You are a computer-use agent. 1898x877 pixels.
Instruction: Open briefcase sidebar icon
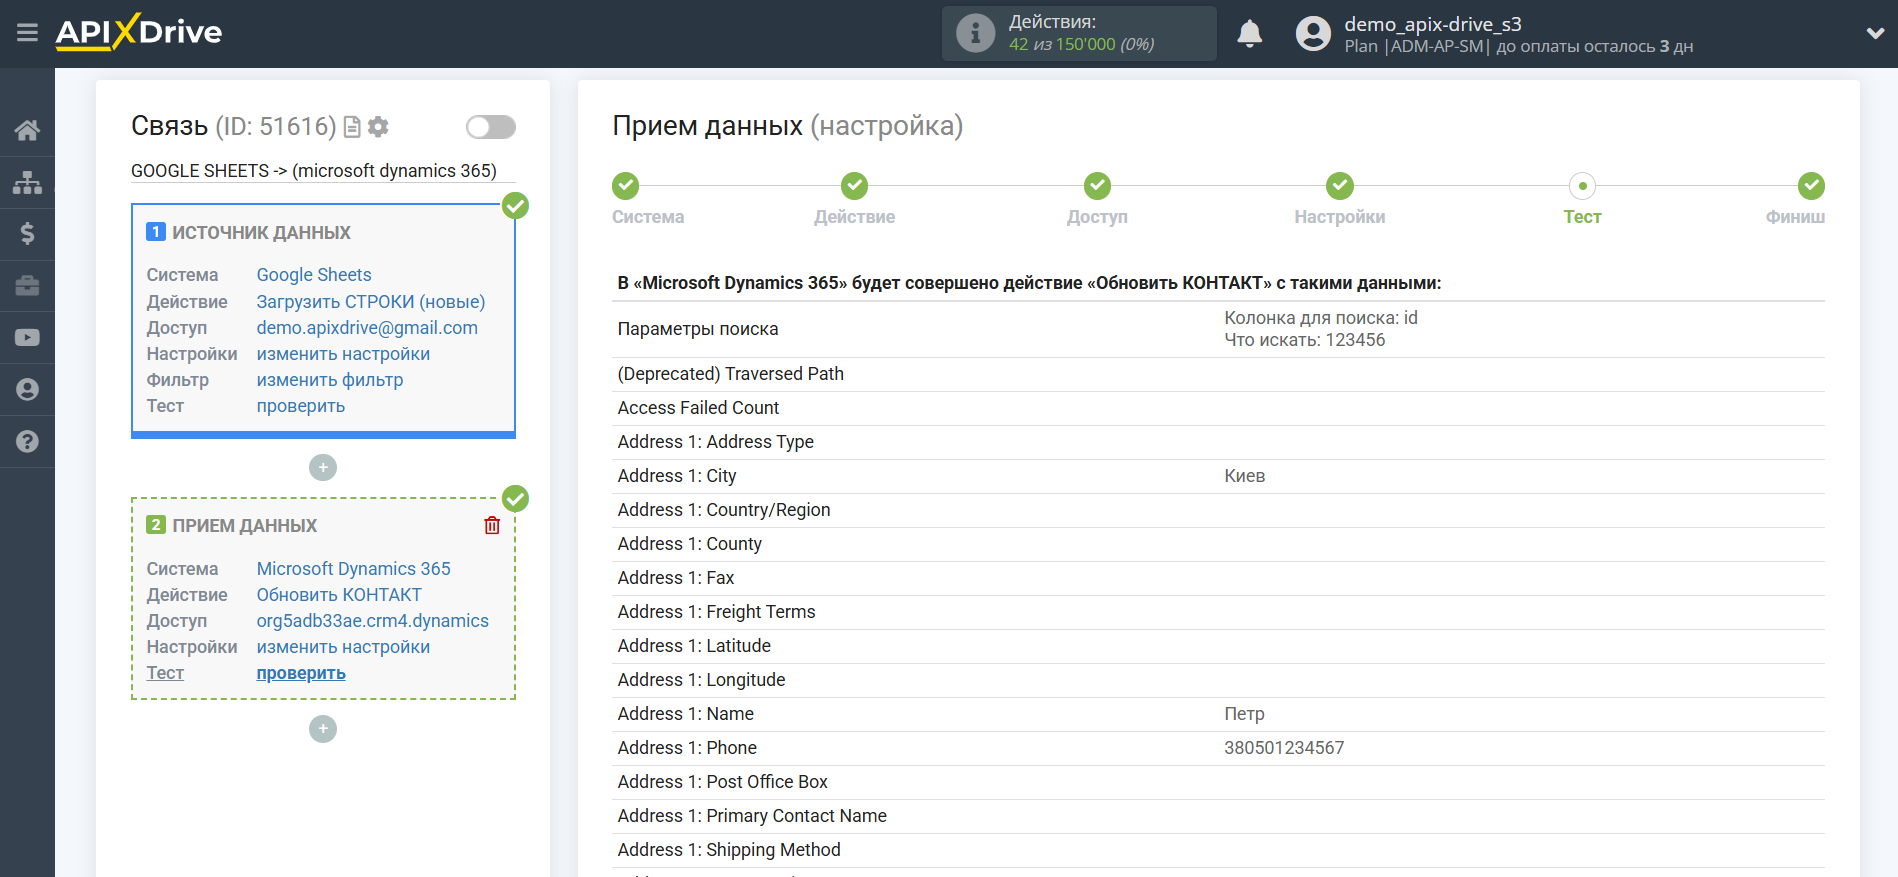[x=27, y=286]
